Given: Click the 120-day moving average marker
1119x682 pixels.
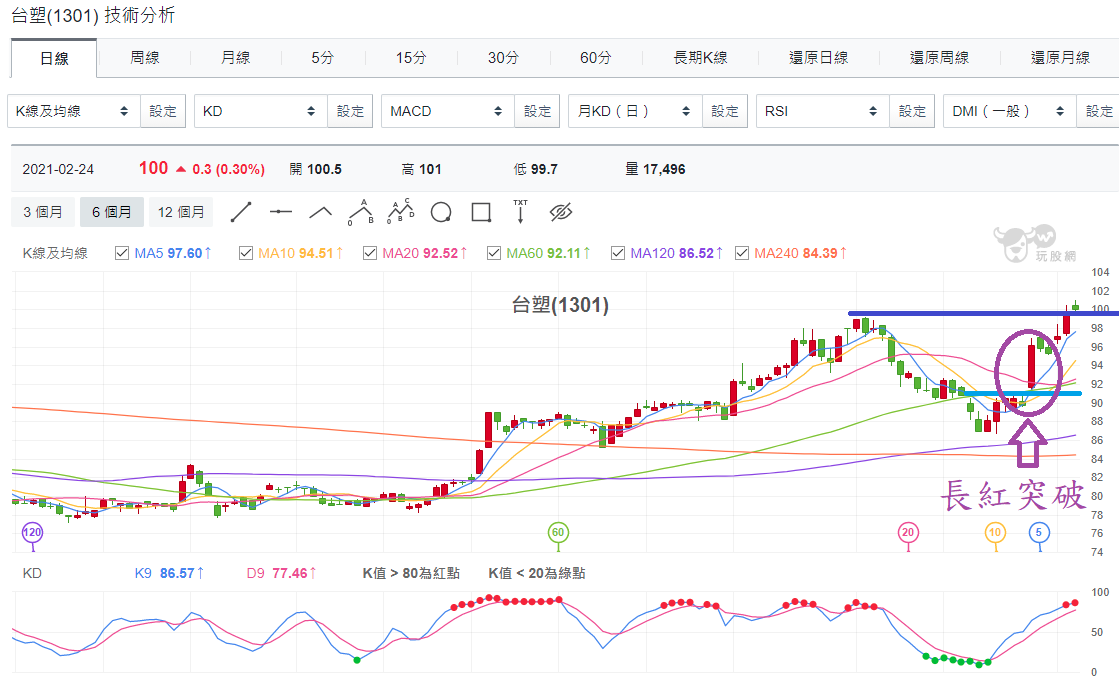Looking at the screenshot, I should (x=32, y=532).
